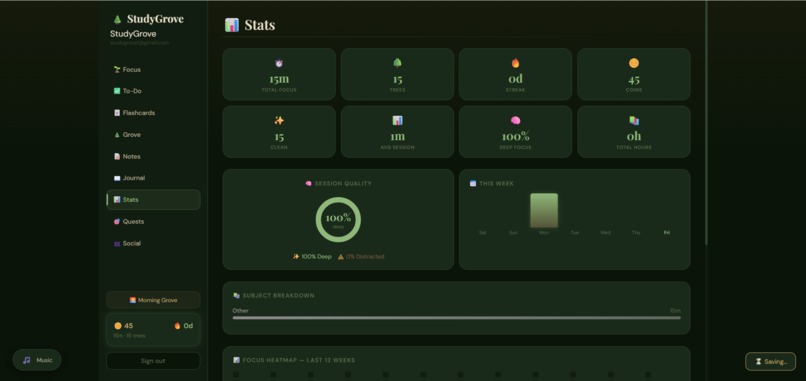This screenshot has height=381, width=806.
Task: Click the brain icon beside Session Quality
Action: click(308, 183)
